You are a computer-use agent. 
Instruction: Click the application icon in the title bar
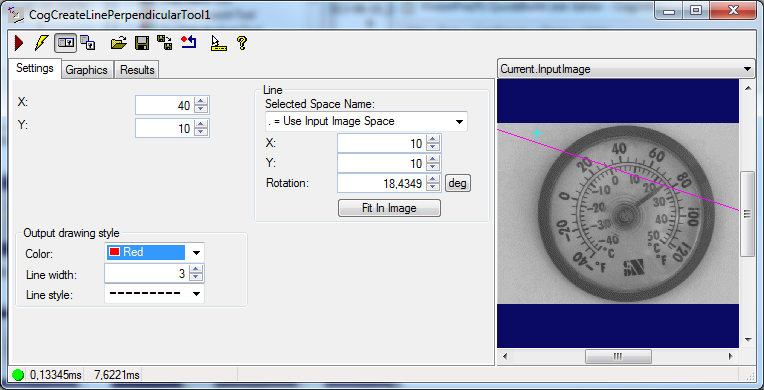click(16, 15)
